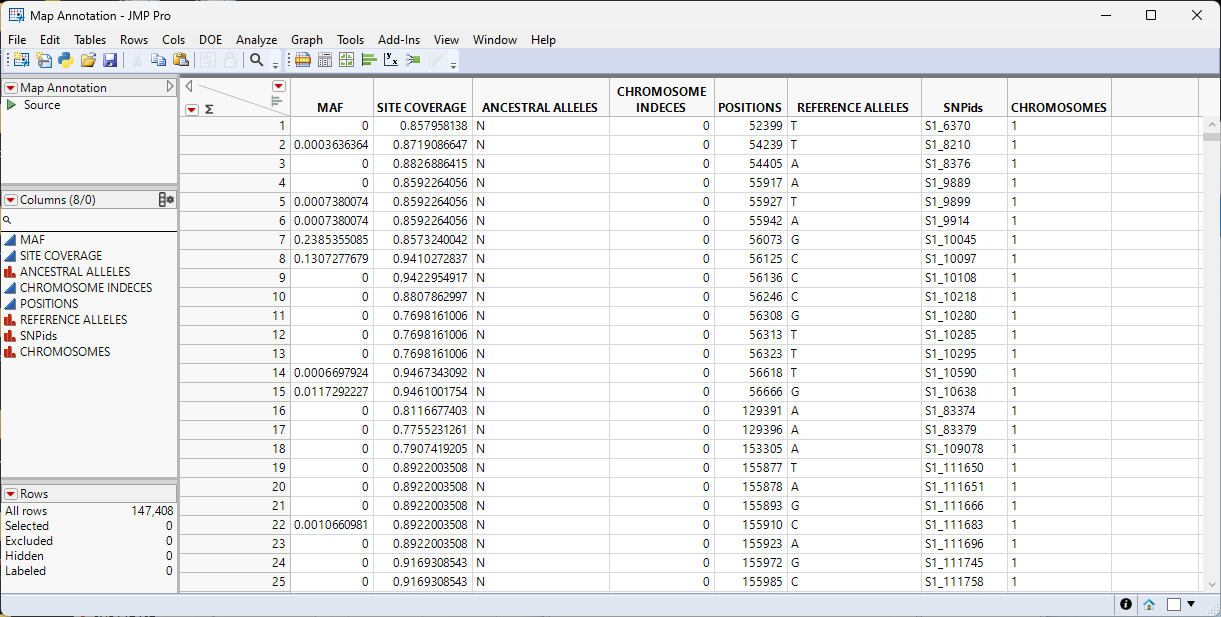Open the Graph menu
The image size is (1221, 617).
tap(306, 40)
